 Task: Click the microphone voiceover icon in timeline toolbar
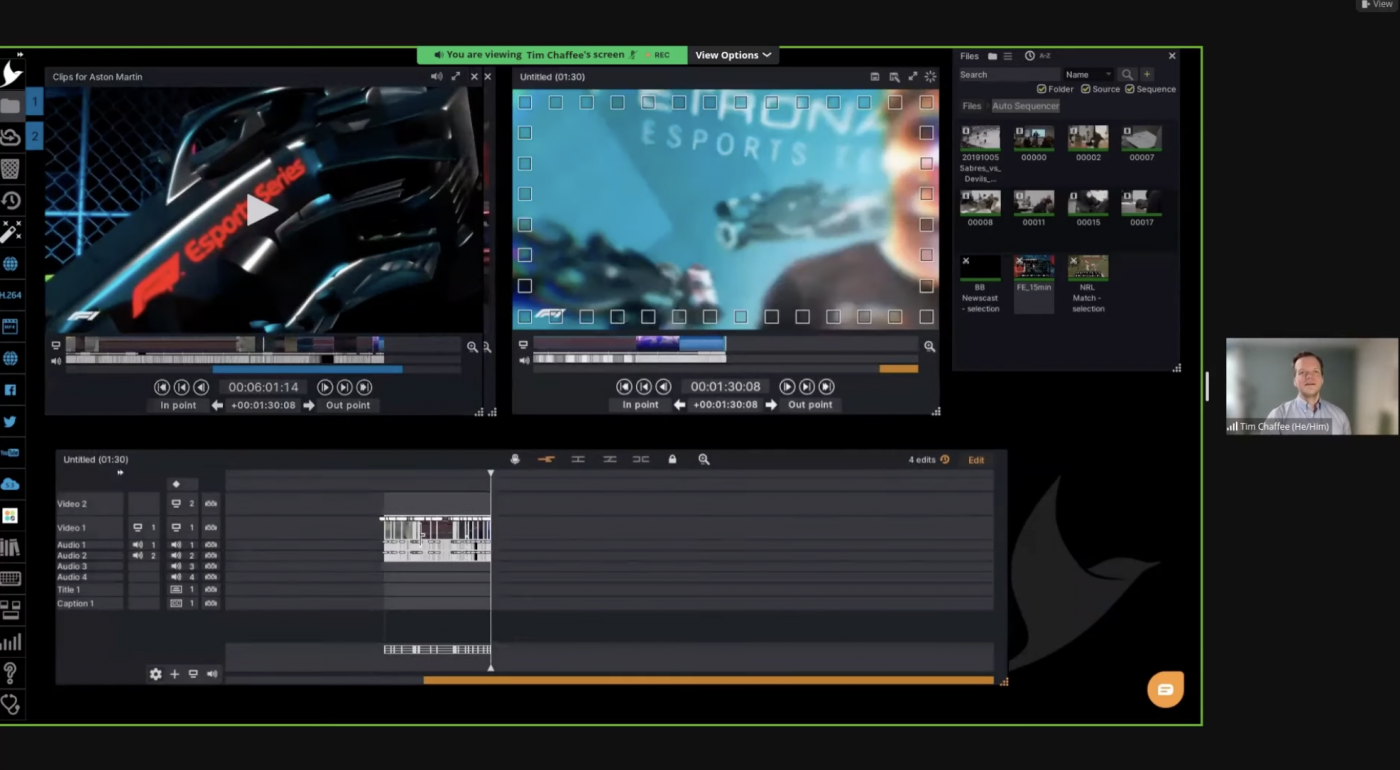click(x=515, y=459)
